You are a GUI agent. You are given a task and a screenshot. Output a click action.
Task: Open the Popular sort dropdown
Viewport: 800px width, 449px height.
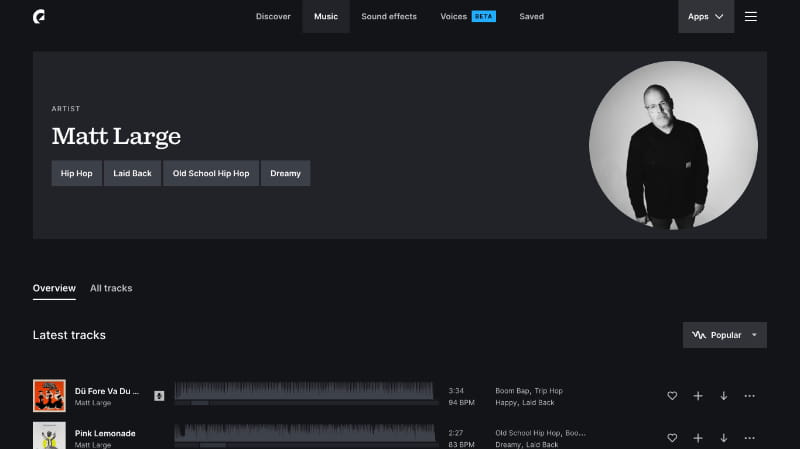pyautogui.click(x=724, y=335)
